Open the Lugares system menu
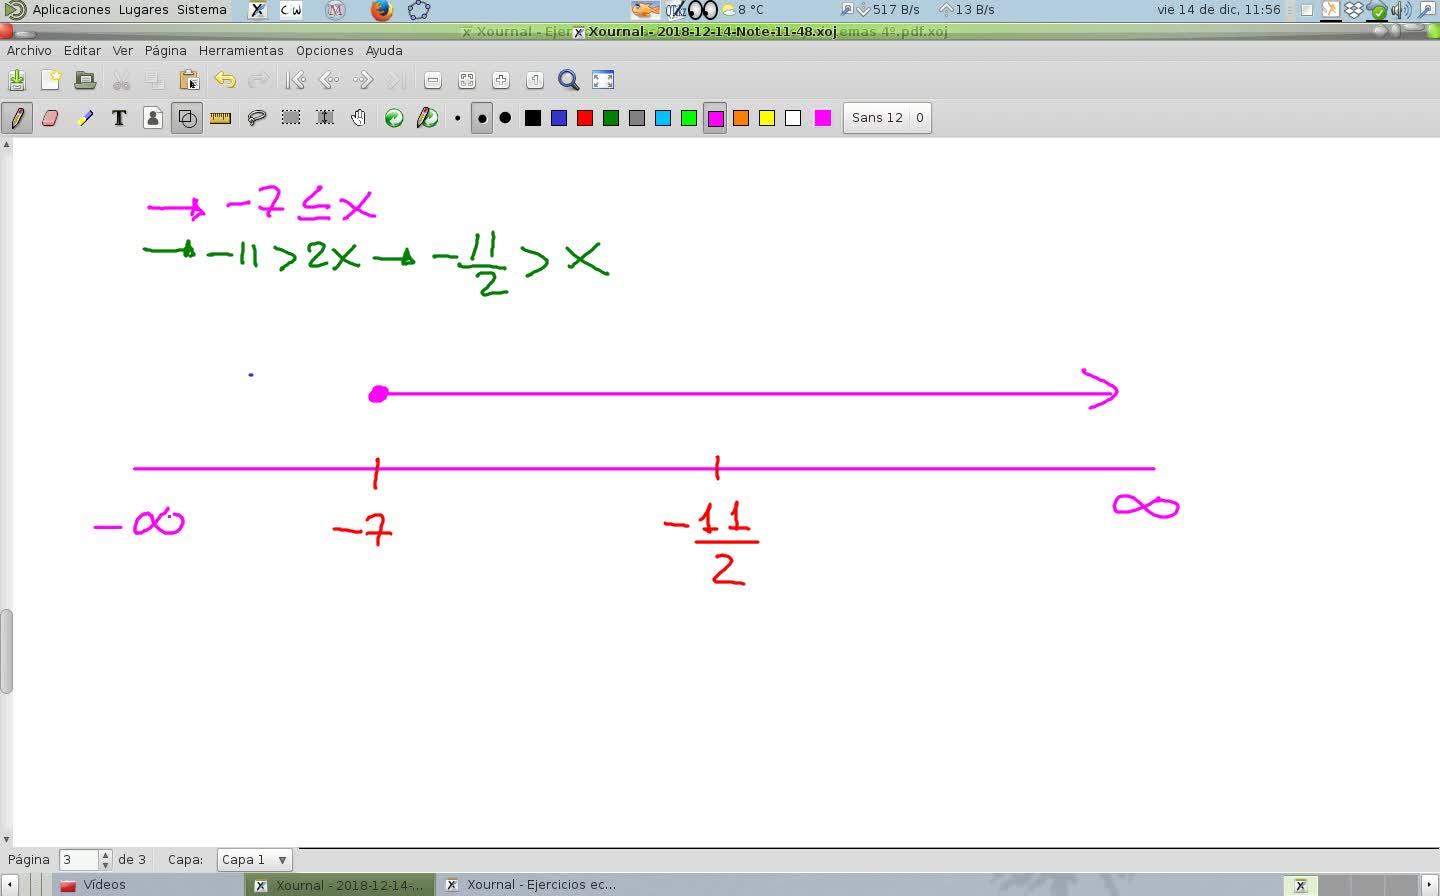Image resolution: width=1440 pixels, height=896 pixels. [144, 9]
